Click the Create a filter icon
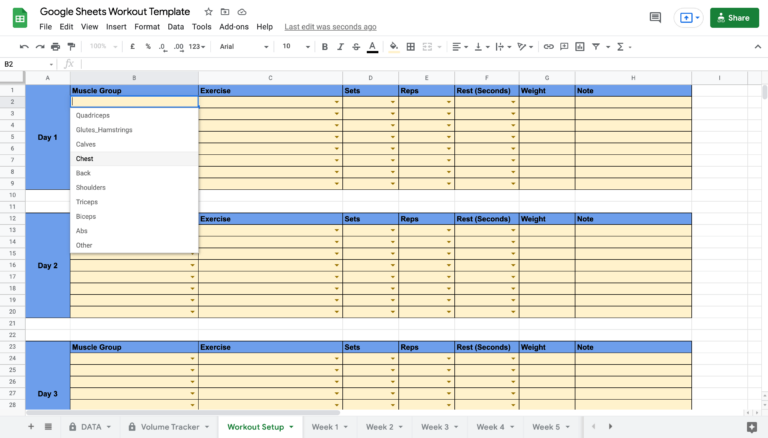This screenshot has height=438, width=768. [596, 47]
